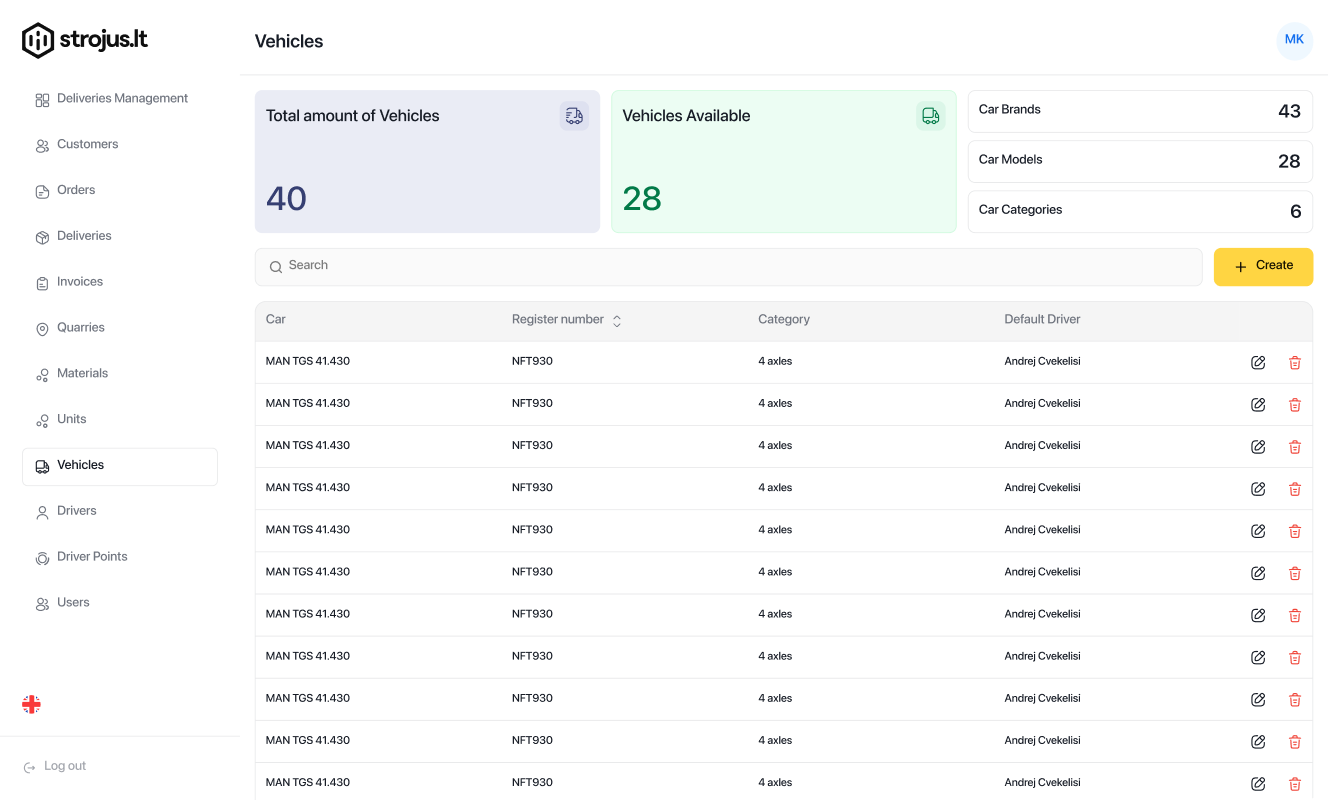
Task: Click the UK flag language icon
Action: click(x=31, y=704)
